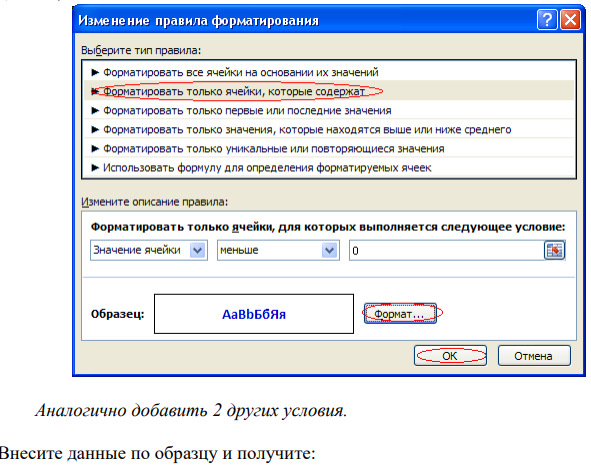Click the АаВbБбЯя sample preview box
591x471 pixels.
(254, 314)
